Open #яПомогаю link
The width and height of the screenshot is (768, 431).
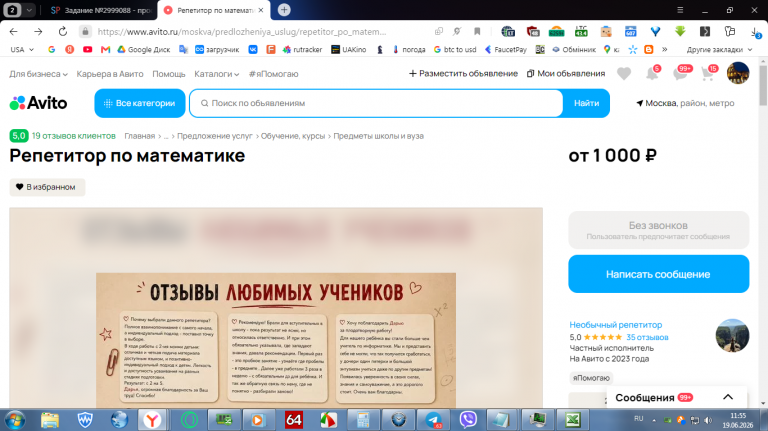coord(273,74)
